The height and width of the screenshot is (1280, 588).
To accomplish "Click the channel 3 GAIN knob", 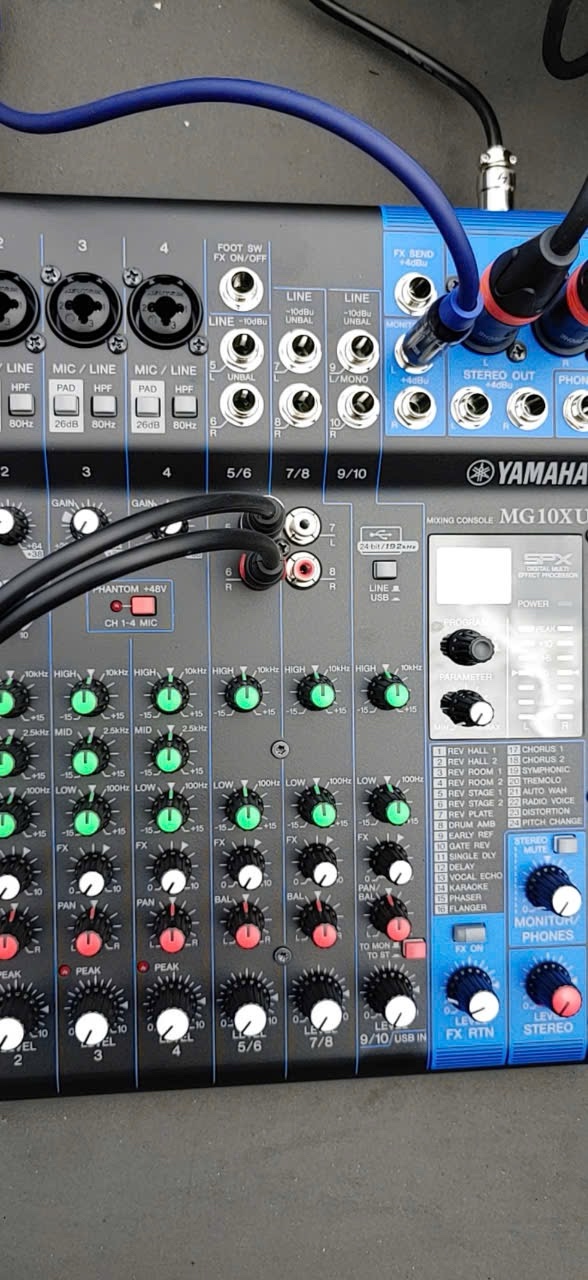I will coord(86,520).
